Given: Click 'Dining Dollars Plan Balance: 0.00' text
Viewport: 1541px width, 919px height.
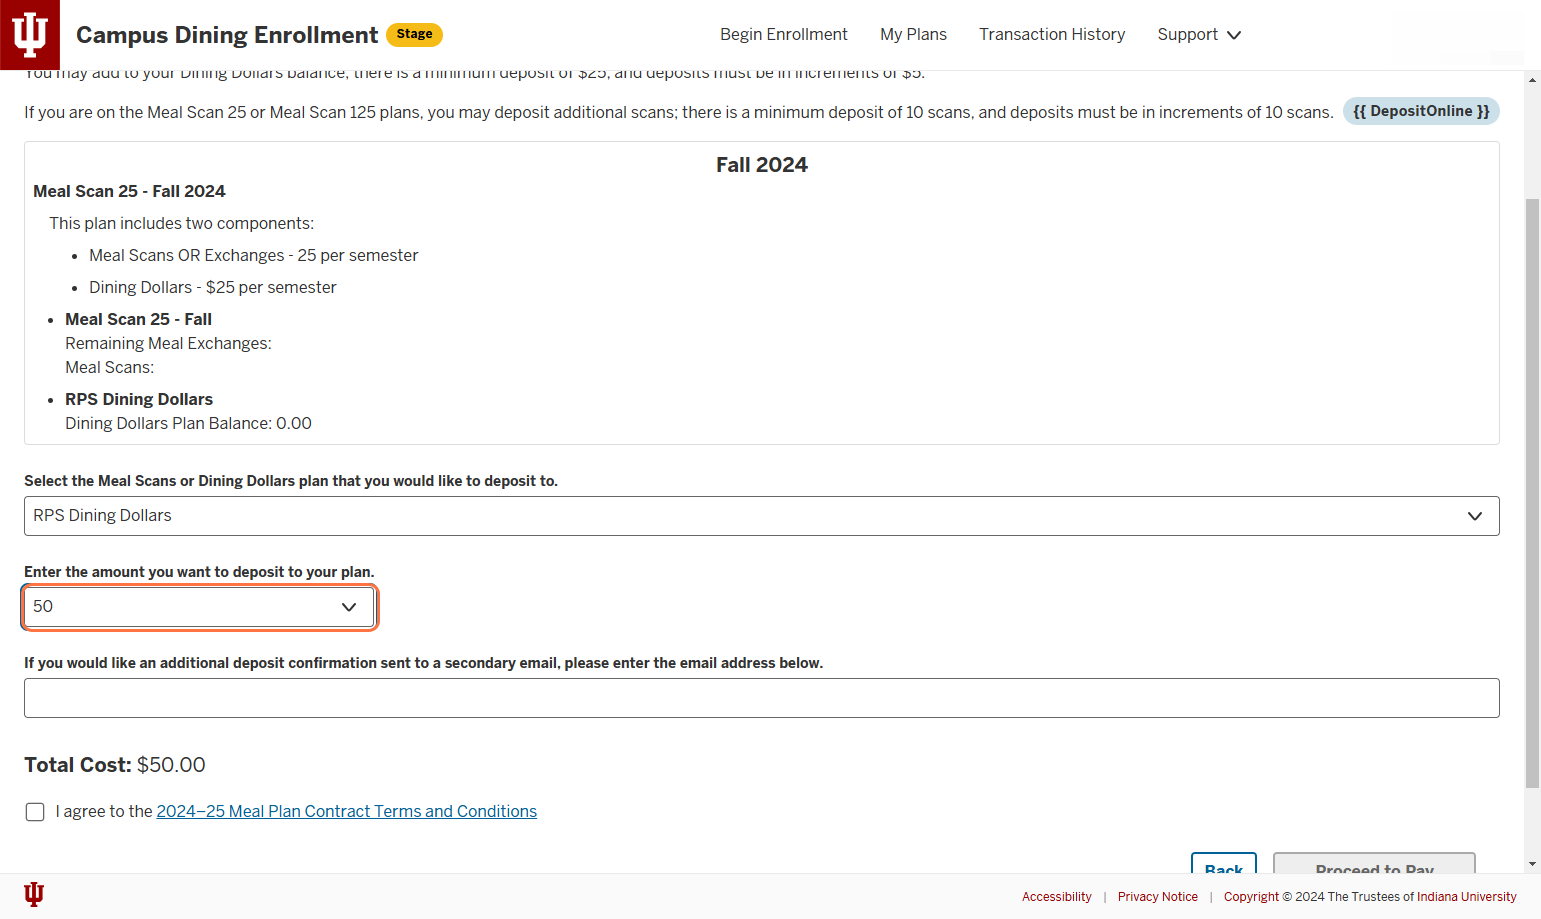Looking at the screenshot, I should click(188, 423).
